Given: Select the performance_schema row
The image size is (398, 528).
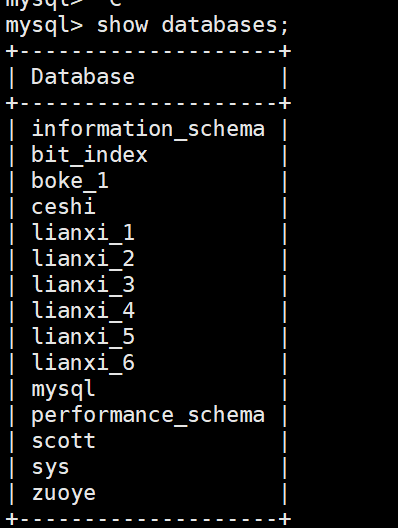Looking at the screenshot, I should (148, 416).
